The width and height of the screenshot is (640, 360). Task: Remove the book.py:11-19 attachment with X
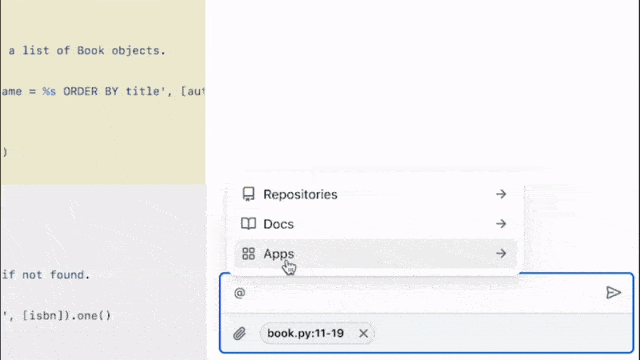(x=363, y=333)
